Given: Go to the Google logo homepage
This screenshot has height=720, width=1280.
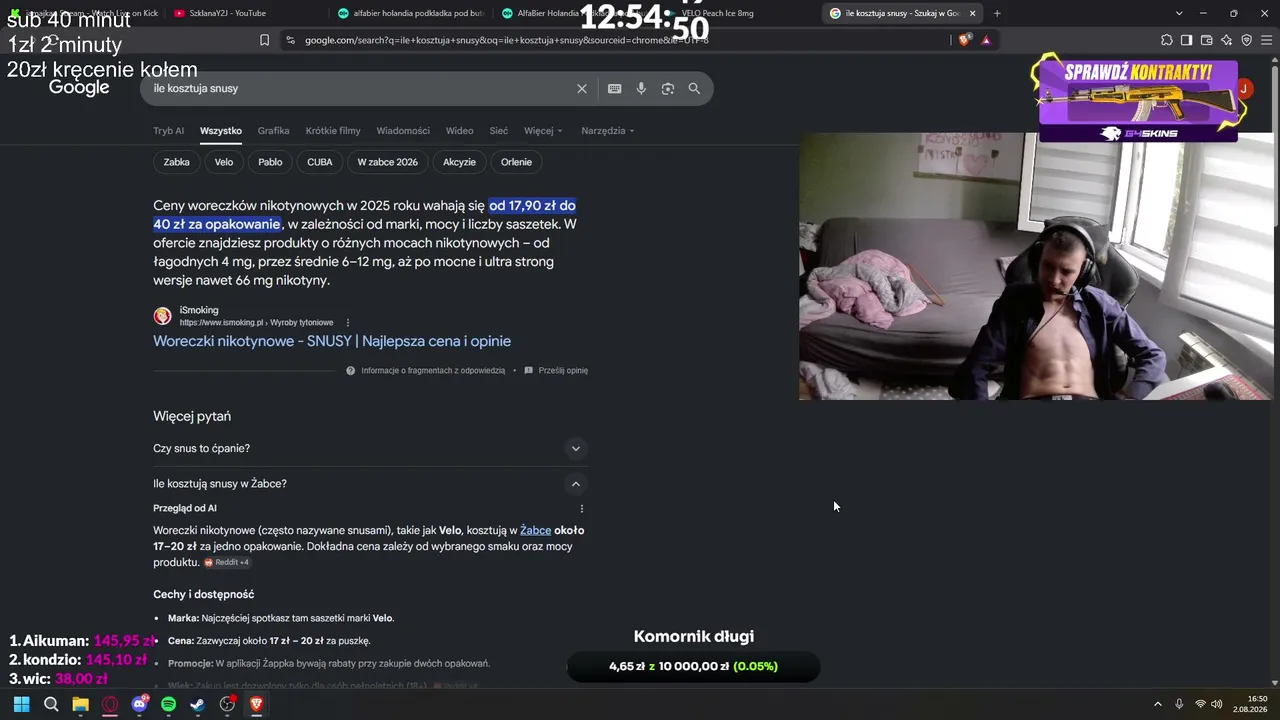Looking at the screenshot, I should pyautogui.click(x=79, y=88).
